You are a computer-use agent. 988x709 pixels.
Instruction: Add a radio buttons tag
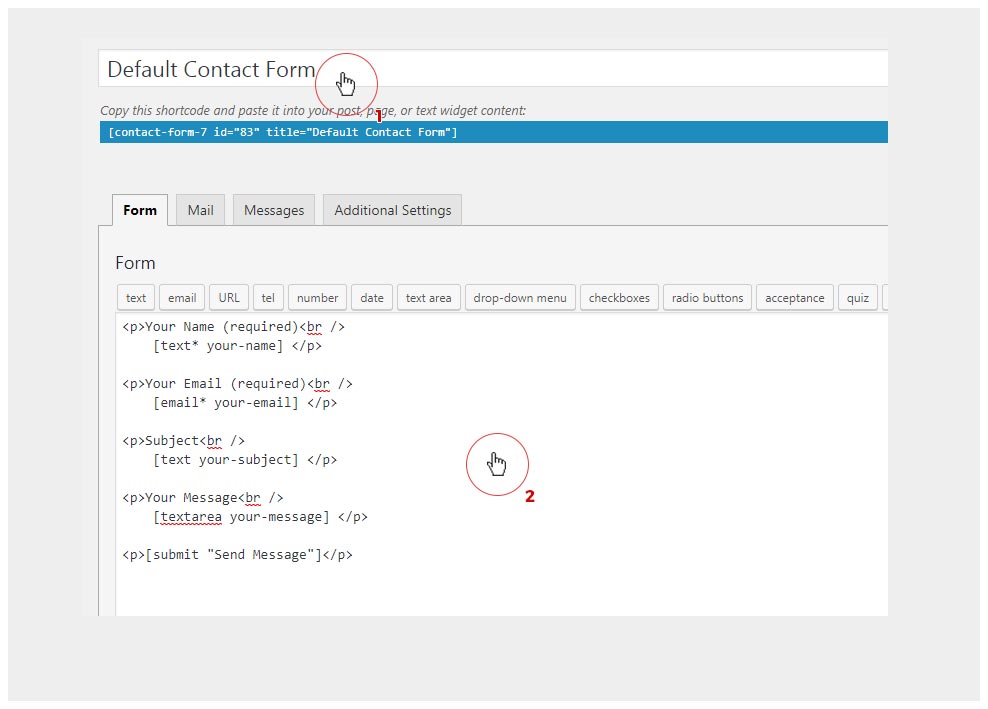707,298
